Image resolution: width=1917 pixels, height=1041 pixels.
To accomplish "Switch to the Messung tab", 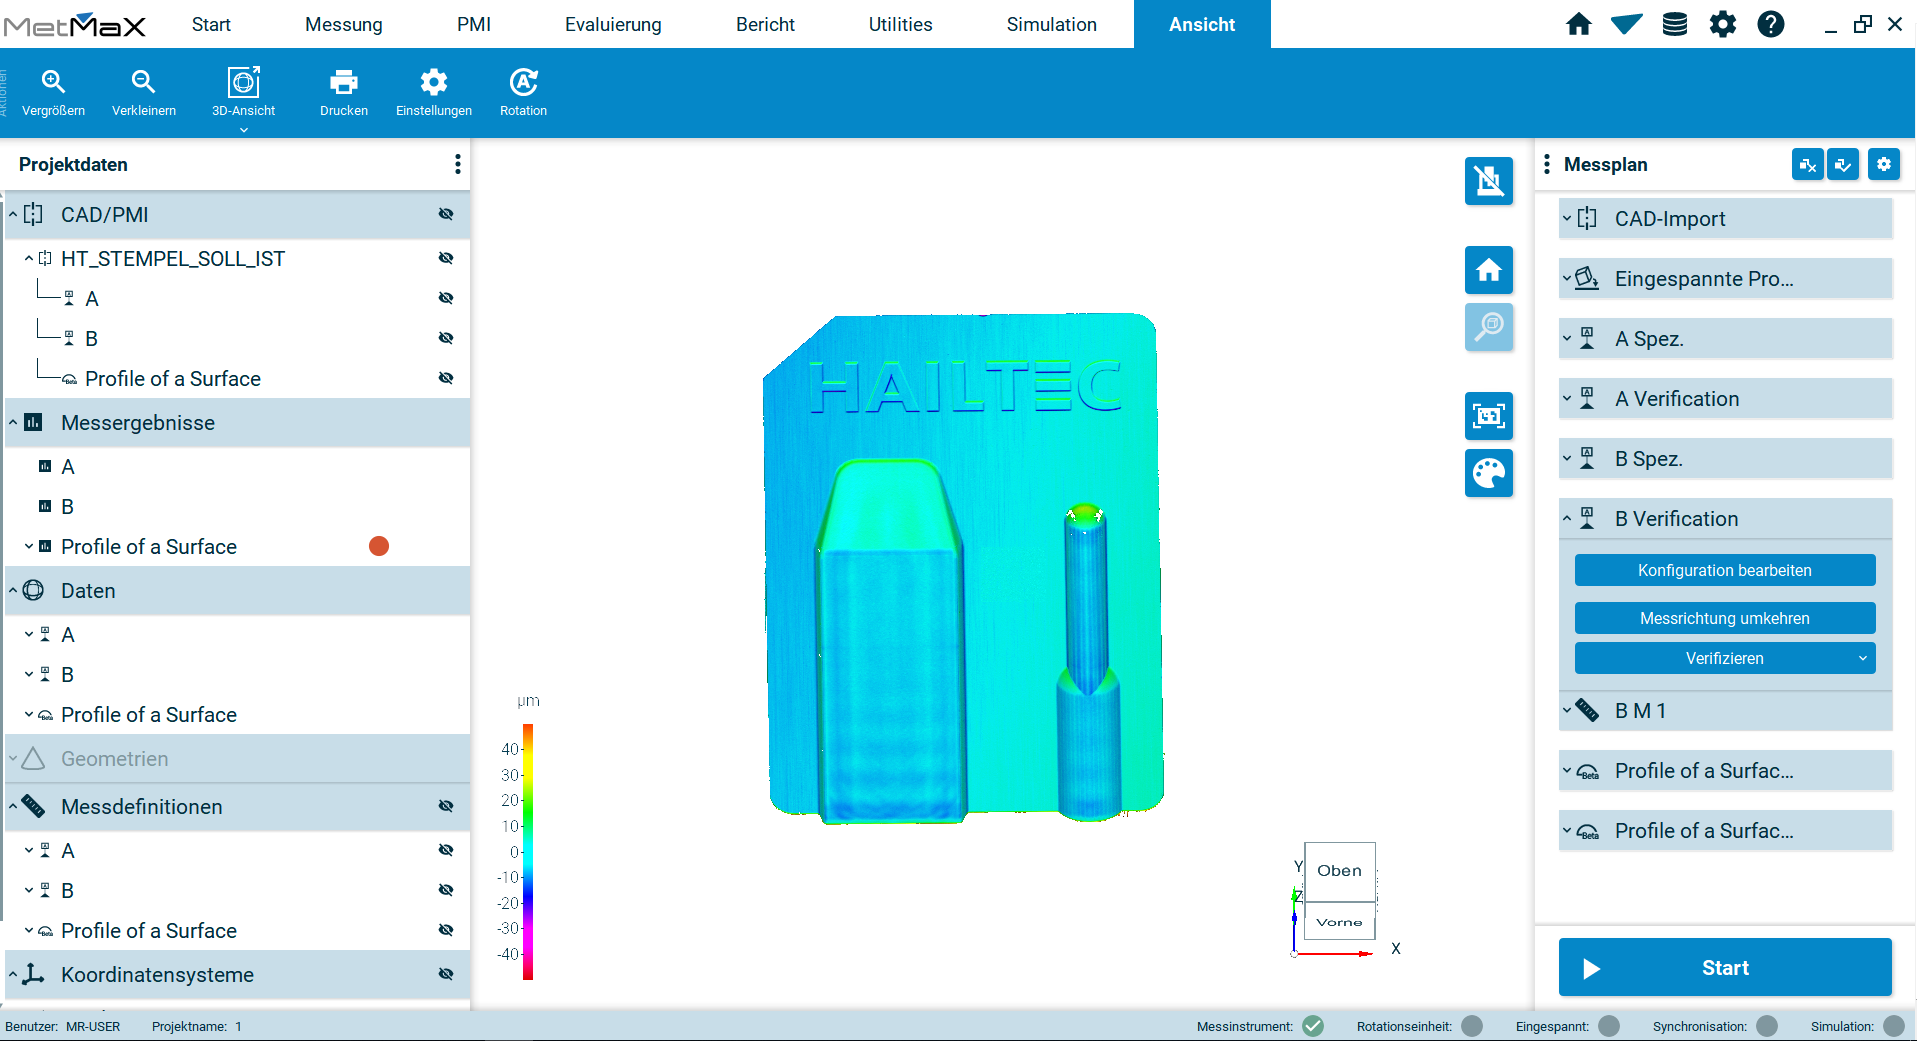I will [x=344, y=24].
